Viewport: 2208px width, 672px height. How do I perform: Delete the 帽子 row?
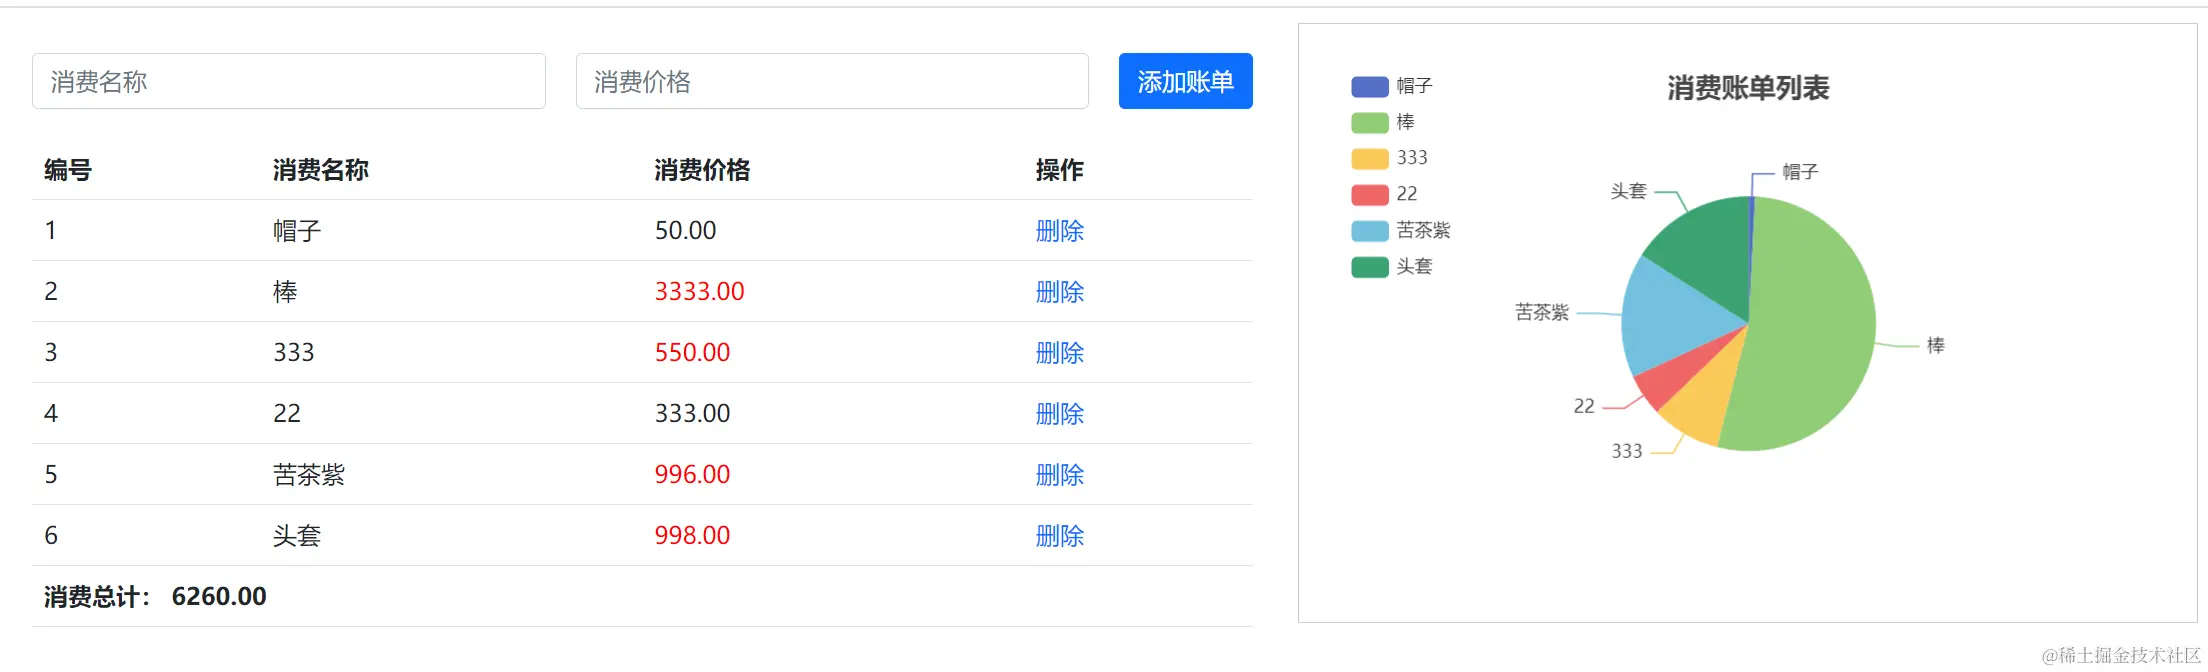tap(1059, 231)
